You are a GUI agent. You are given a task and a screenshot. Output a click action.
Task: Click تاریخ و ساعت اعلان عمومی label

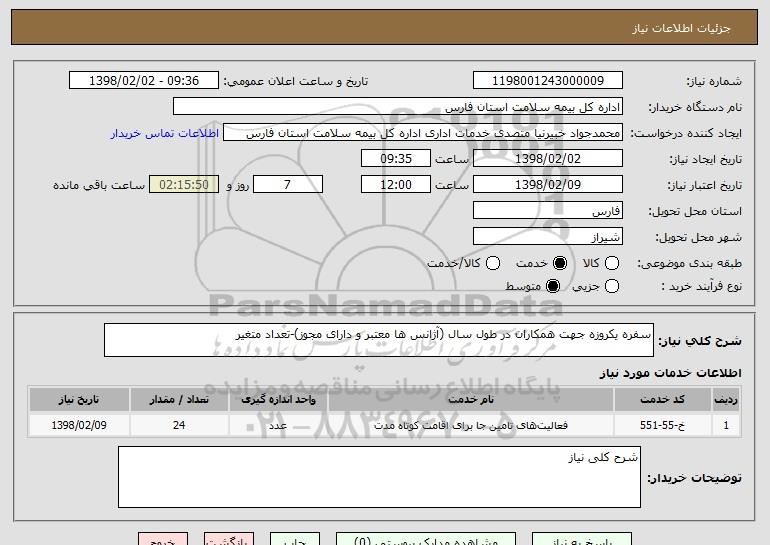(296, 82)
